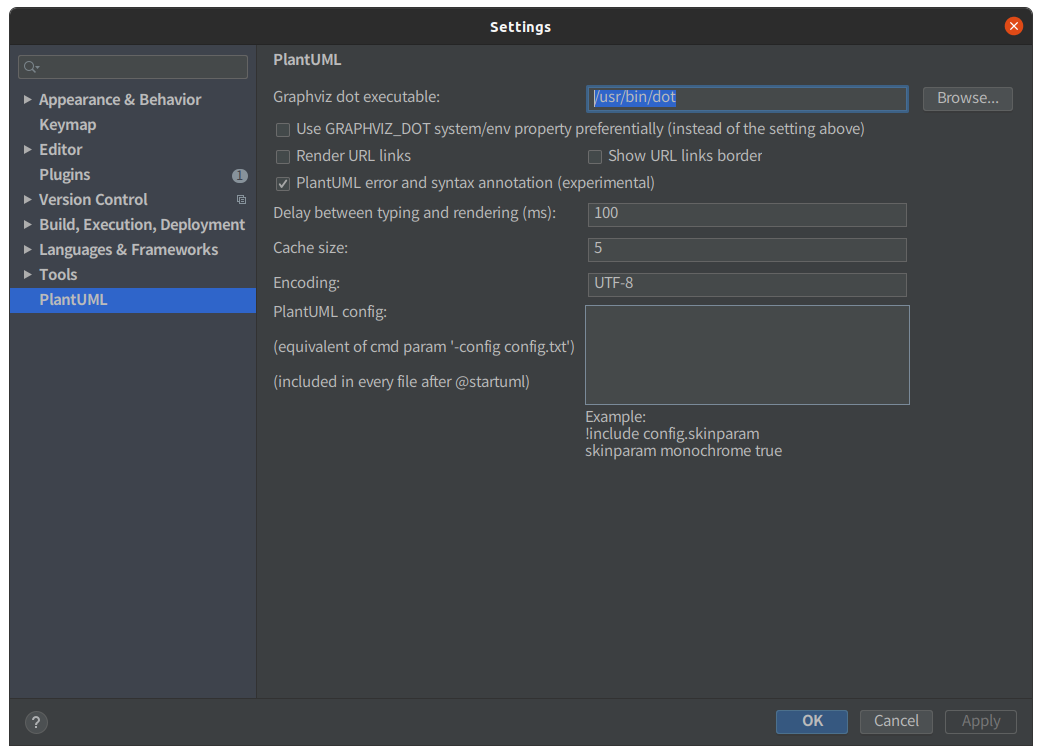Viewport: 1042px width, 755px height.
Task: Expand Appearance & Behavior arrow
Action: pos(27,99)
